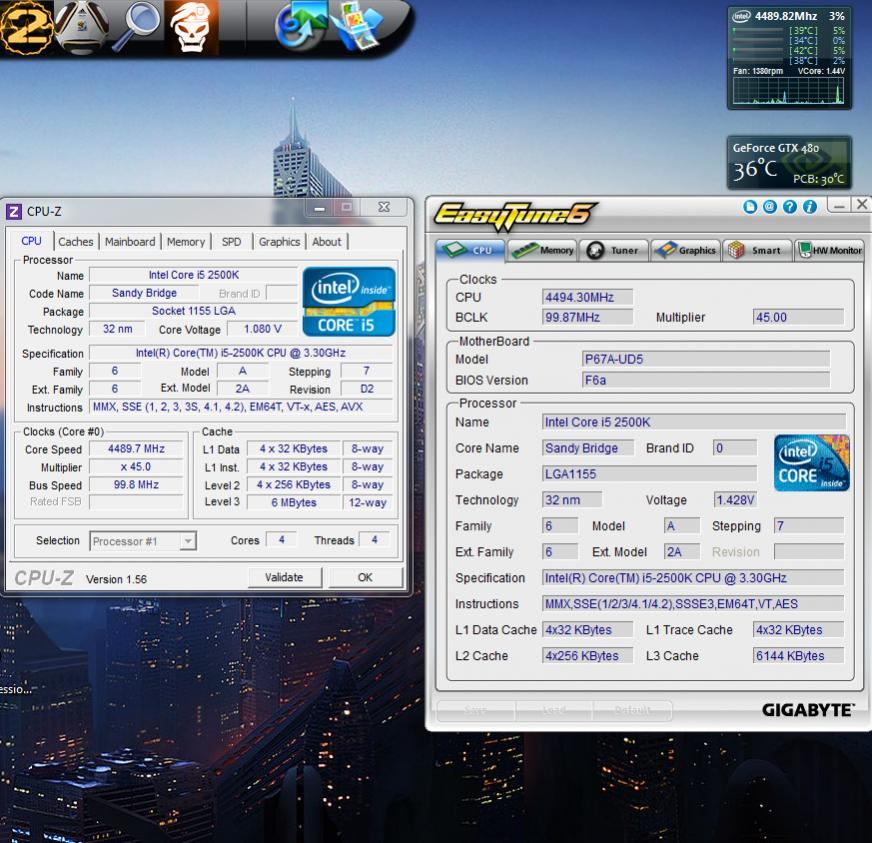Image resolution: width=872 pixels, height=843 pixels.
Task: Click the BIOS Version value 'F6a'
Action: [x=706, y=380]
